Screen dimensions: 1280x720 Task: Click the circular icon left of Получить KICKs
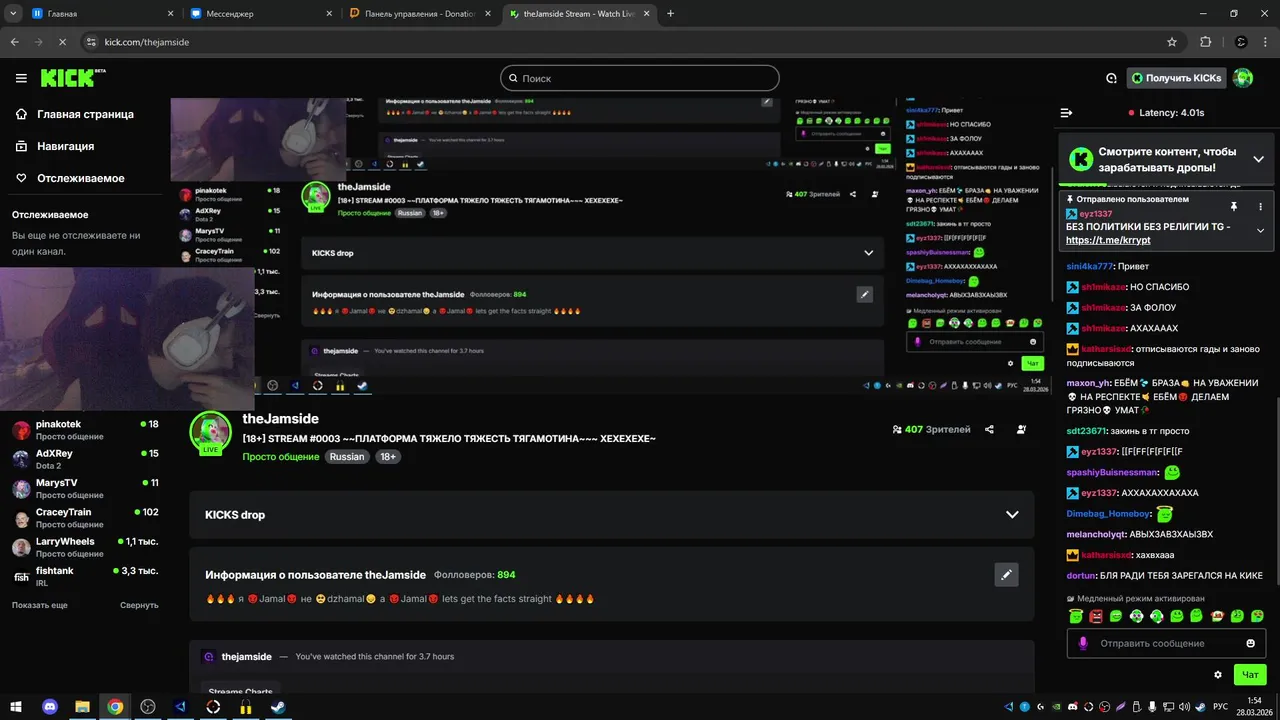click(x=1111, y=78)
